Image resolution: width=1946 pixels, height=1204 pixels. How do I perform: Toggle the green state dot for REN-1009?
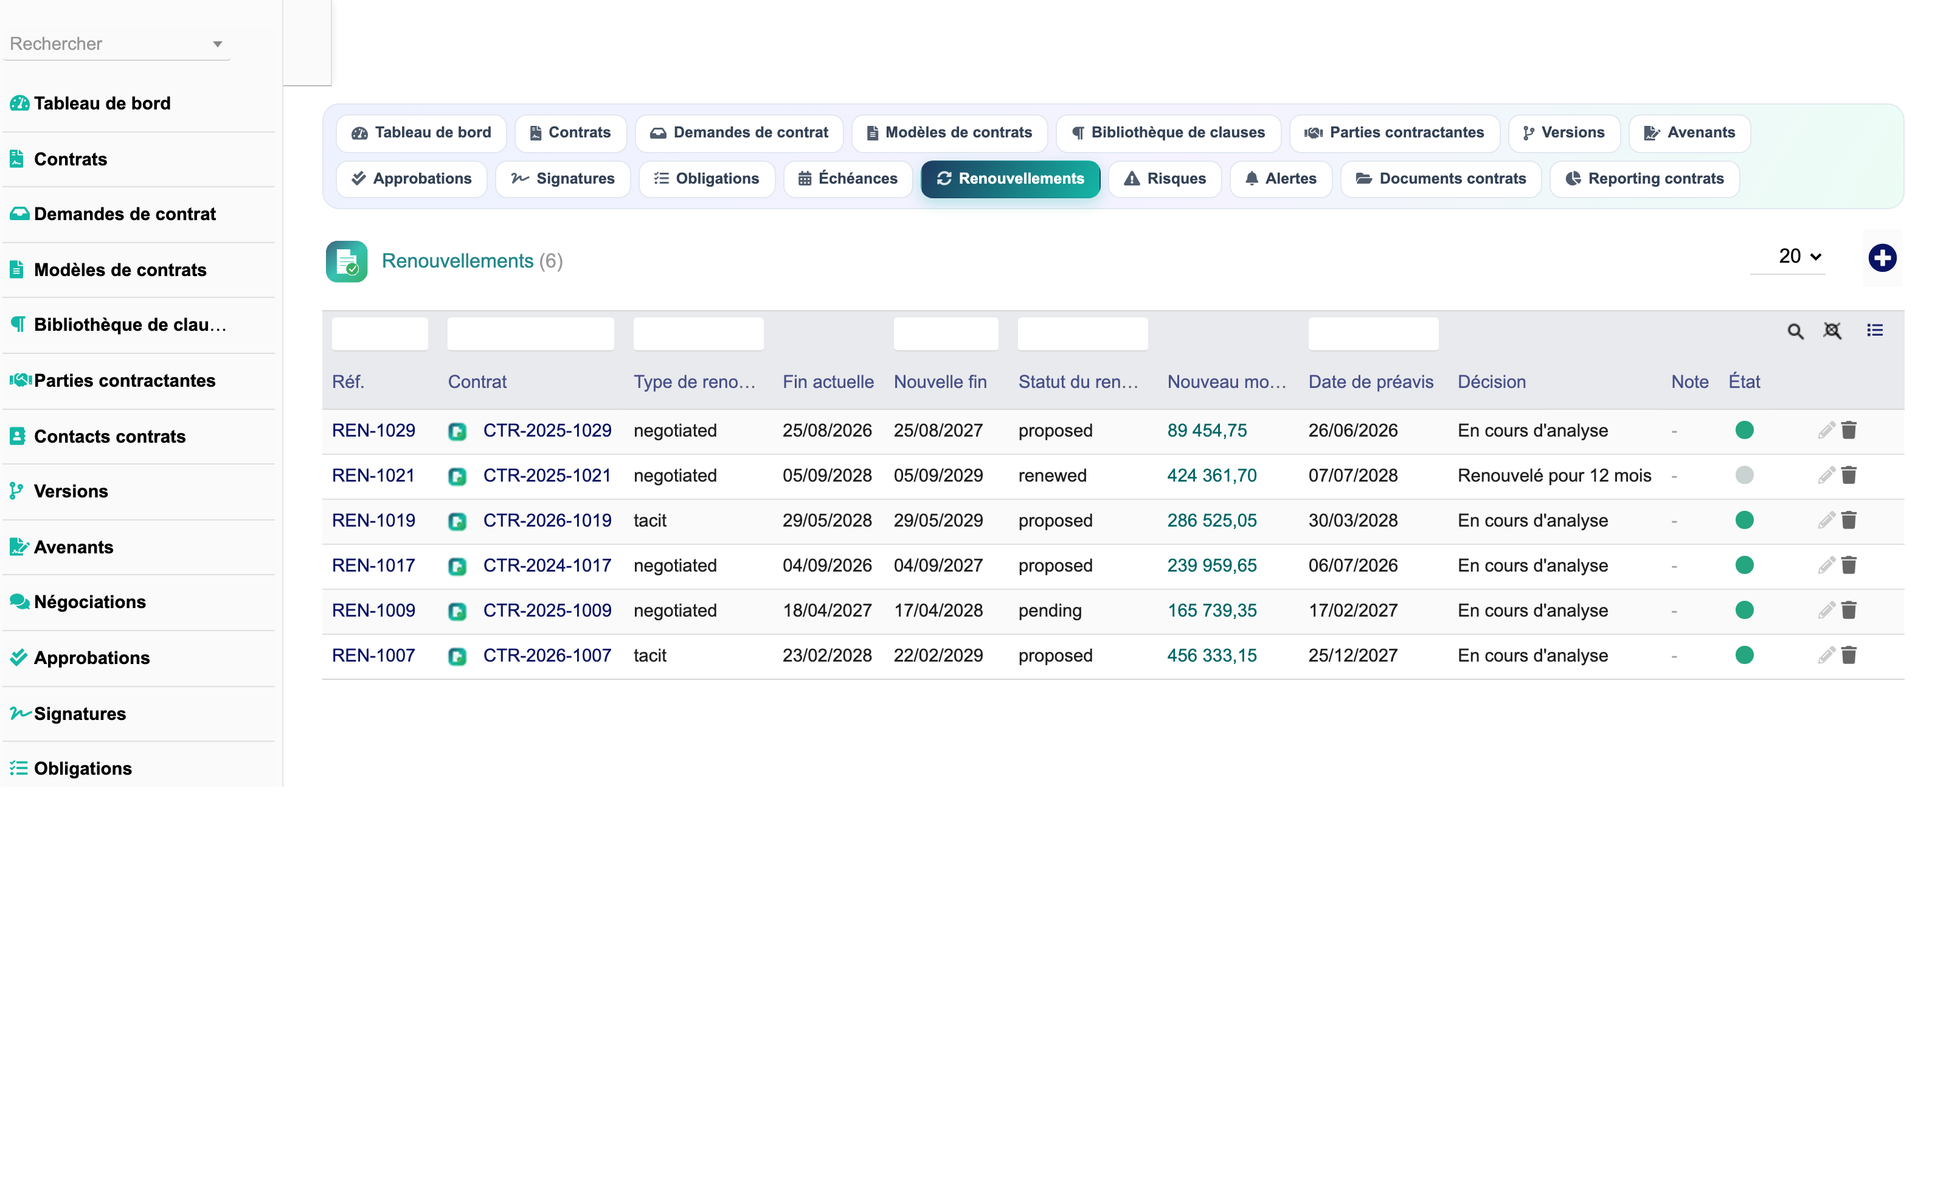point(1744,610)
